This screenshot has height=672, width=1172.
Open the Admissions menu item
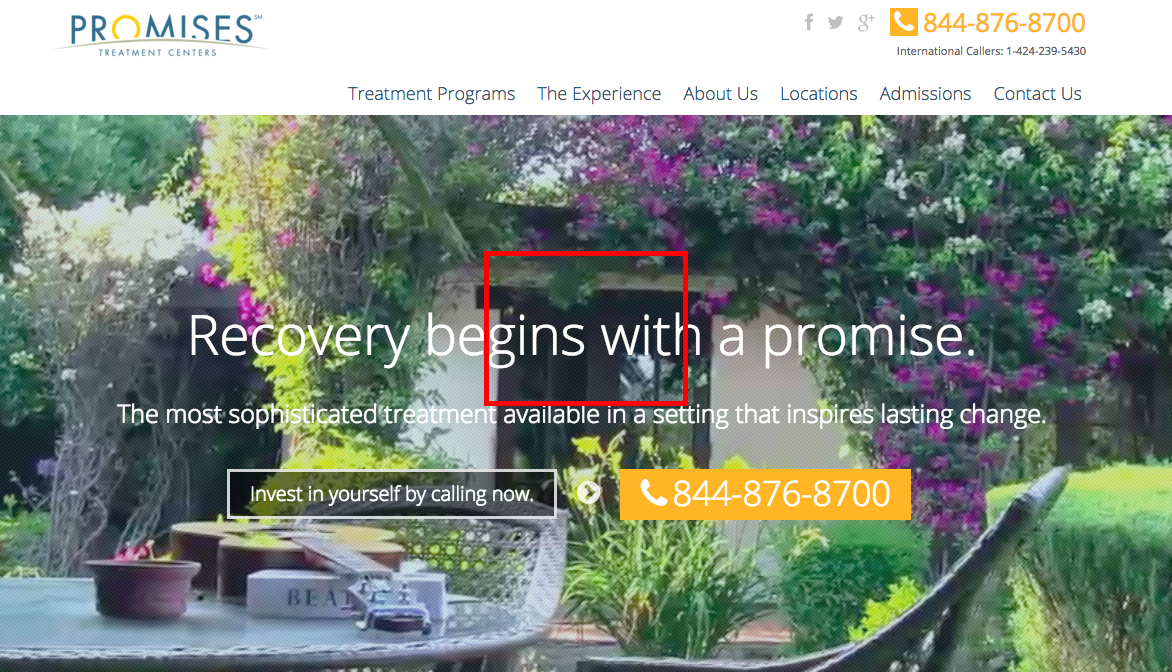click(925, 93)
